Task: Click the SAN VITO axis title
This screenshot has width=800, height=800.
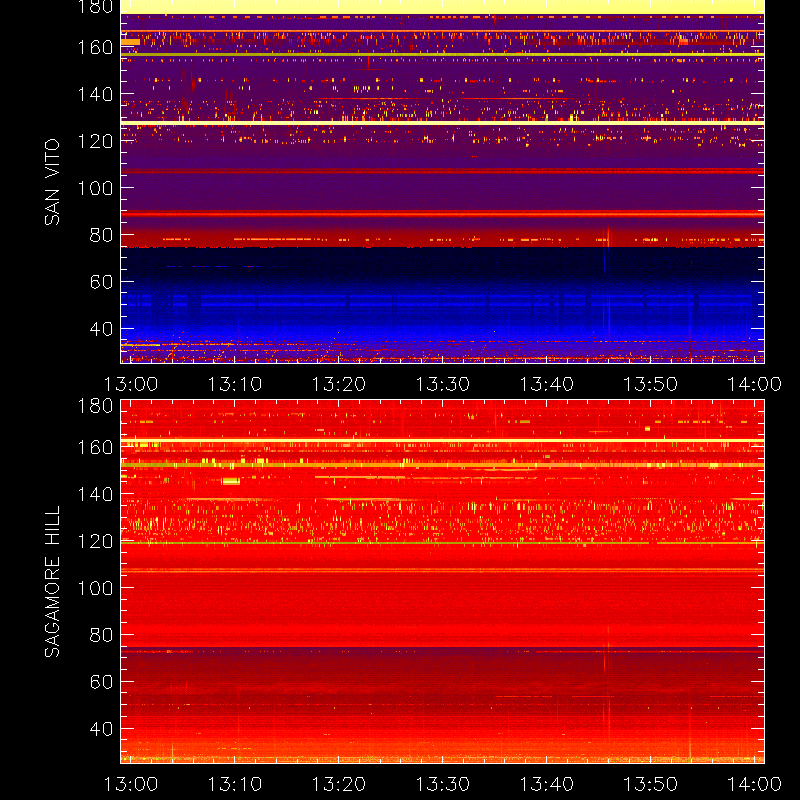Action: [52, 182]
